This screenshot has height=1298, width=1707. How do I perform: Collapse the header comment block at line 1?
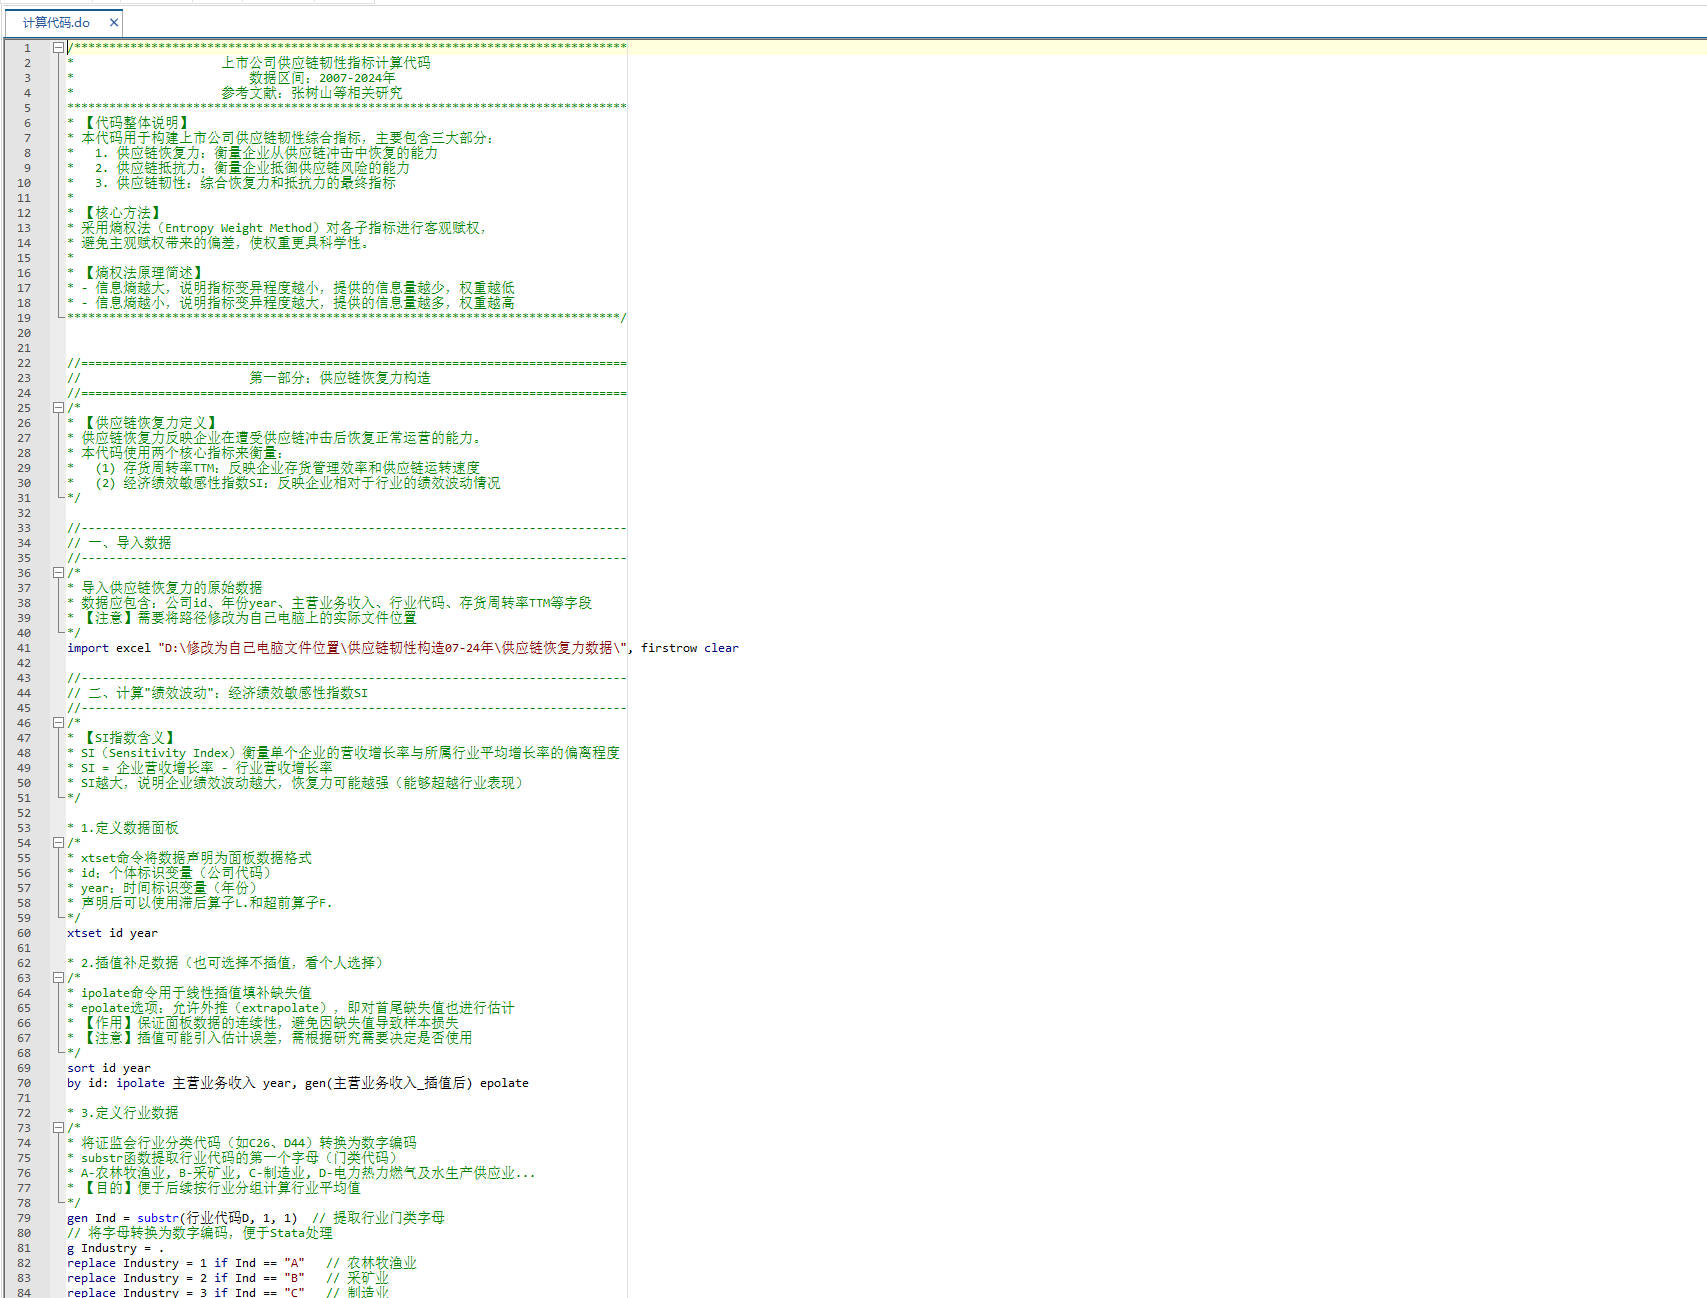click(x=58, y=47)
